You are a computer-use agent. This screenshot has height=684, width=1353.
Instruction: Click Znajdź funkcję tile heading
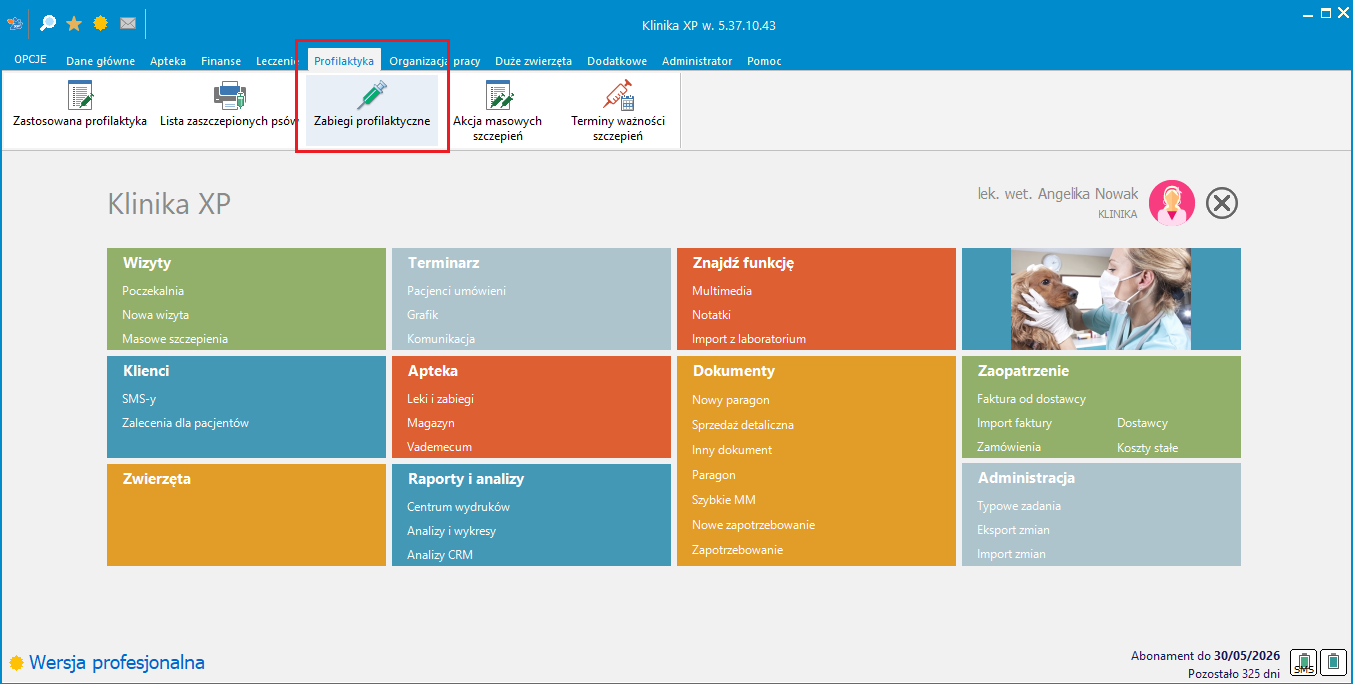[743, 263]
